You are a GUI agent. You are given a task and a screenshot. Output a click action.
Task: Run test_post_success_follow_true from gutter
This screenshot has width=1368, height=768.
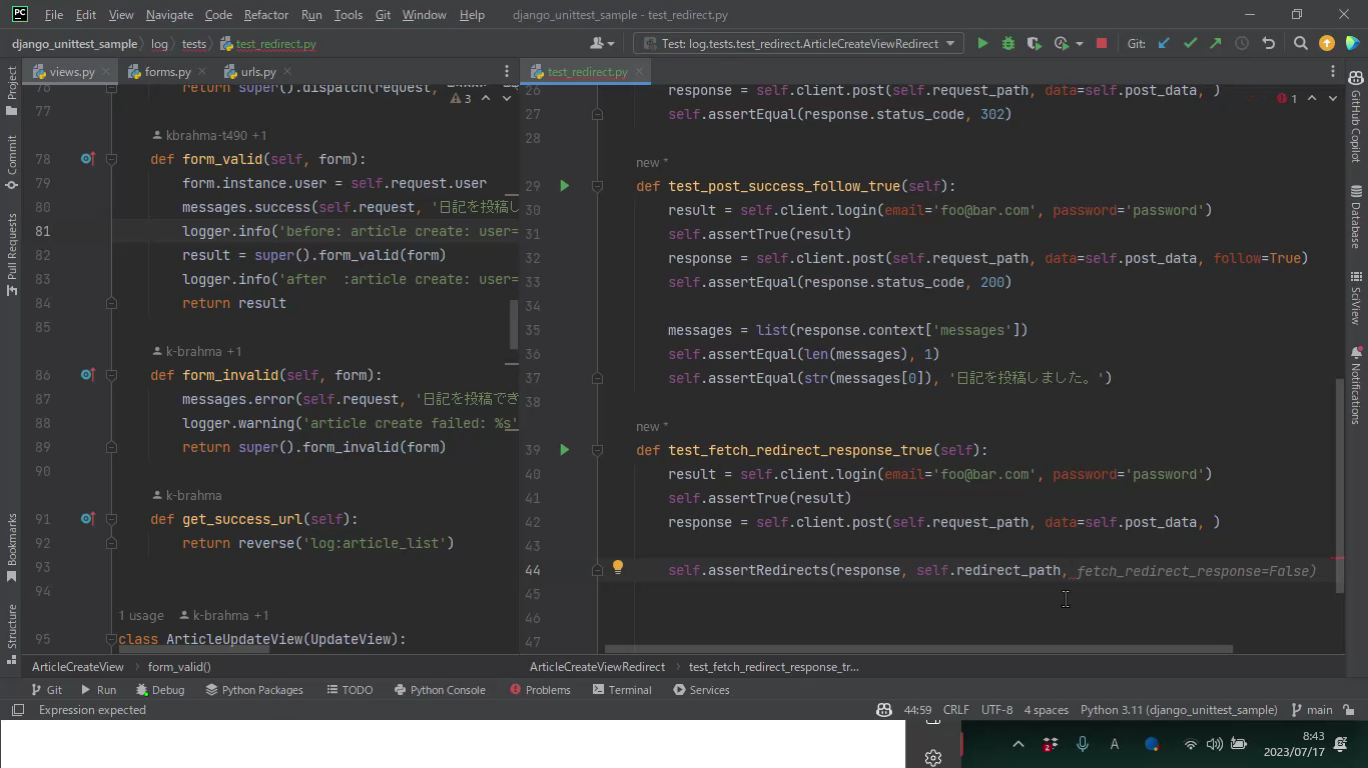(565, 186)
